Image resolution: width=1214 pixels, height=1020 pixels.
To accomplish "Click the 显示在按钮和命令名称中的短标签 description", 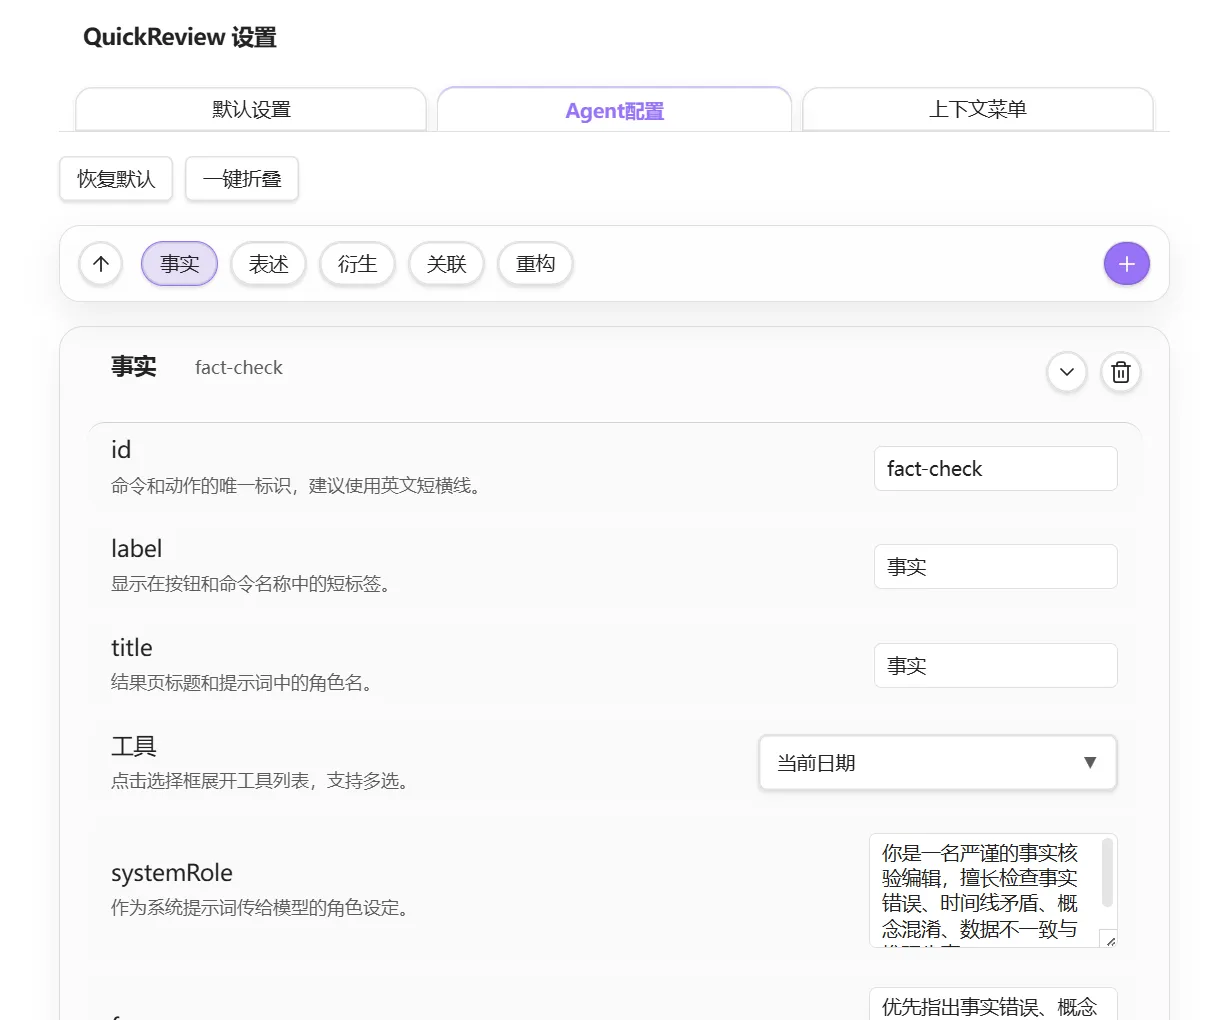I will tap(251, 584).
